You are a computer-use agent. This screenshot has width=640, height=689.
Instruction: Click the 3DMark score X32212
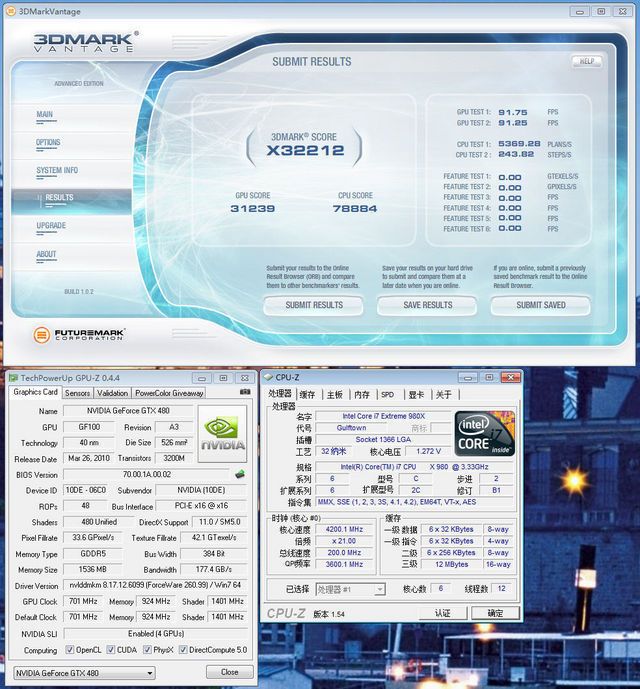[x=305, y=150]
